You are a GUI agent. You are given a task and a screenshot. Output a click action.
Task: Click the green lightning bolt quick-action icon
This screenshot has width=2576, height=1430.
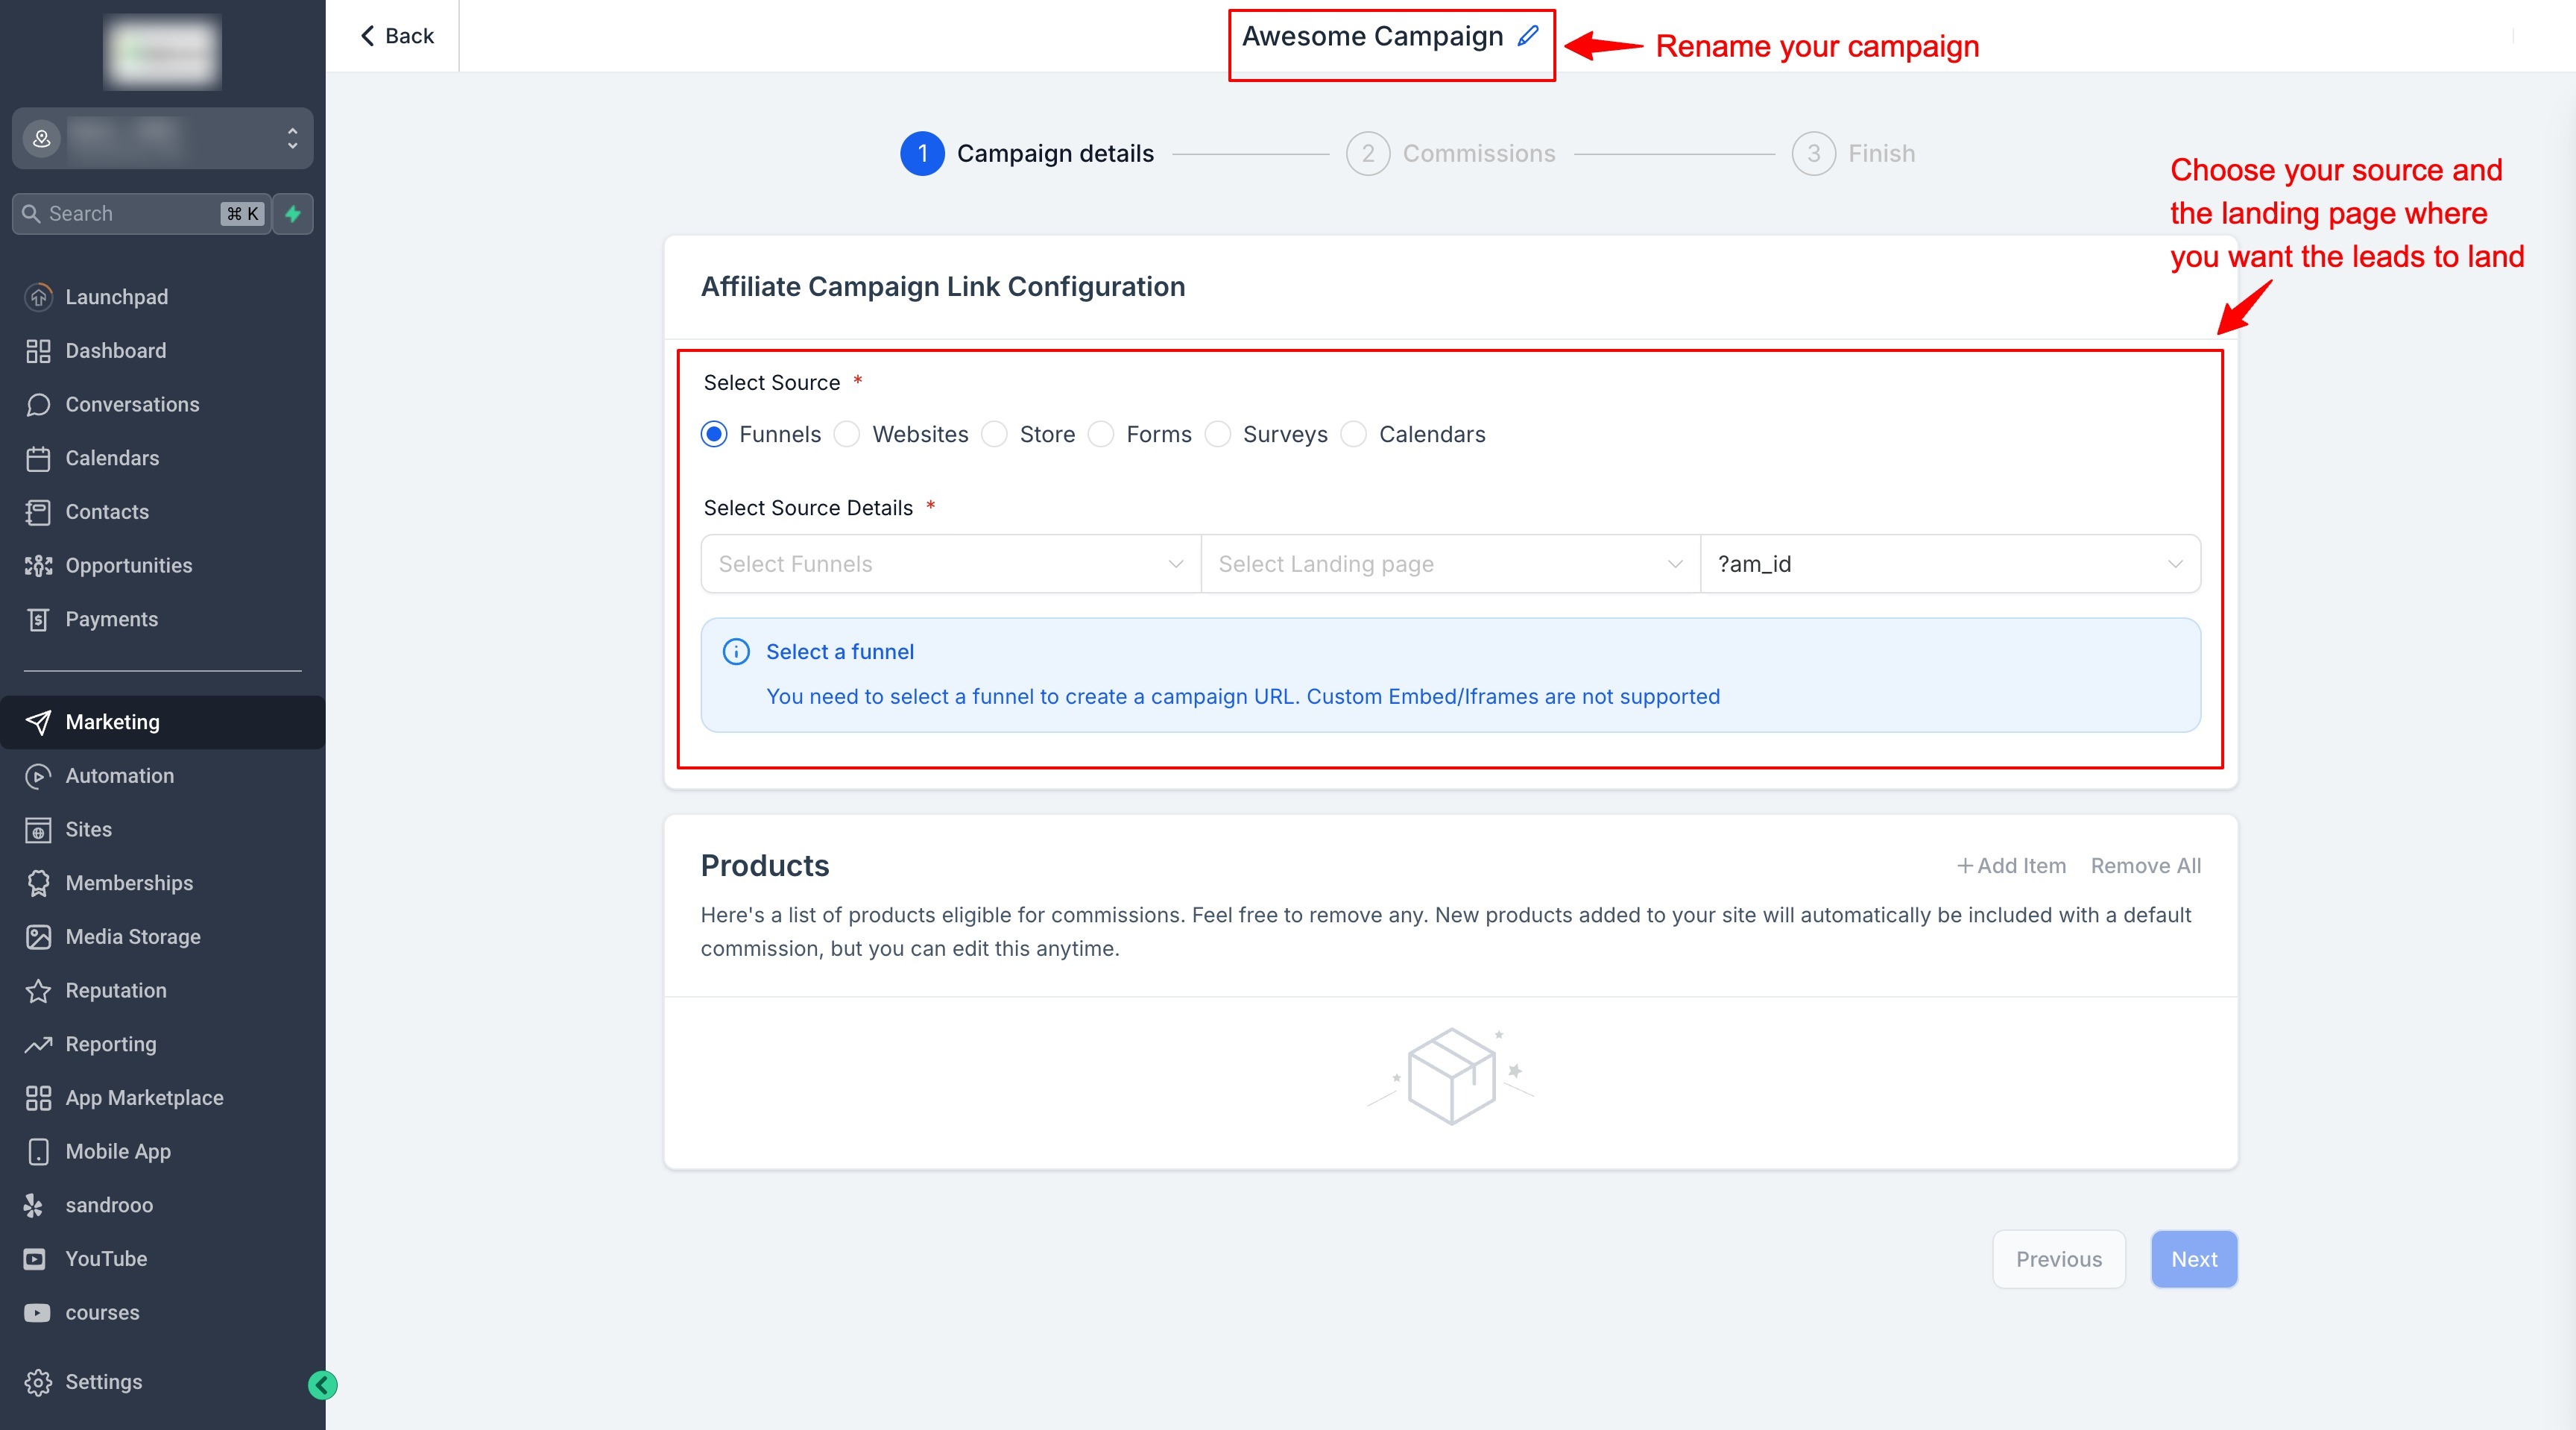[x=293, y=214]
